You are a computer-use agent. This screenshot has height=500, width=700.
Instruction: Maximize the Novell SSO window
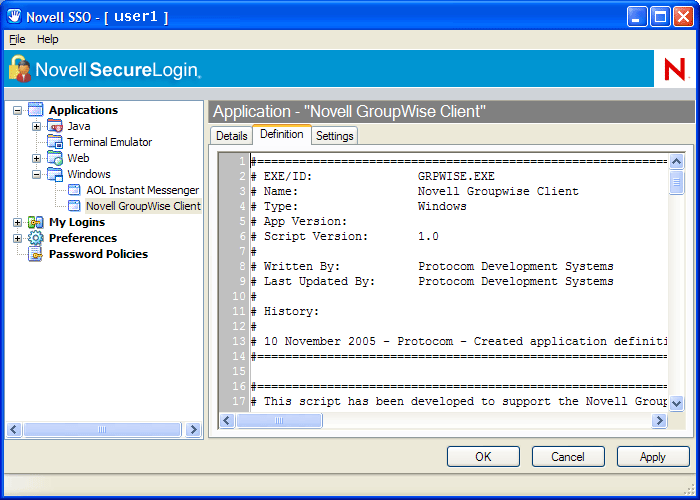coord(660,17)
